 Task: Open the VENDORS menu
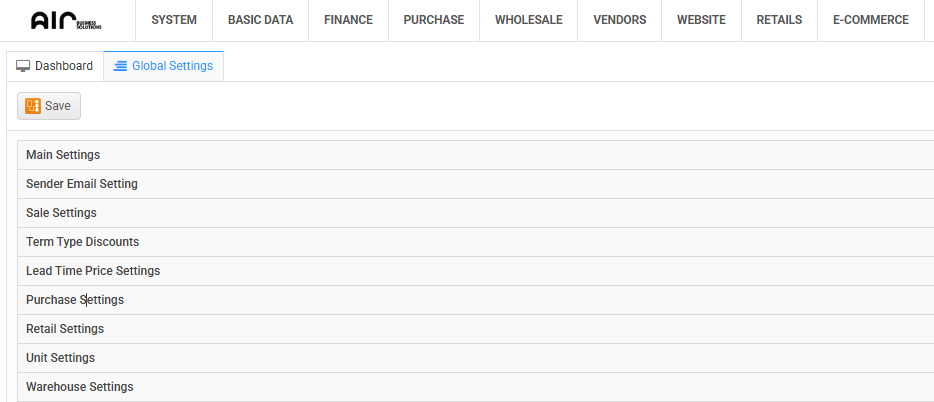point(619,20)
